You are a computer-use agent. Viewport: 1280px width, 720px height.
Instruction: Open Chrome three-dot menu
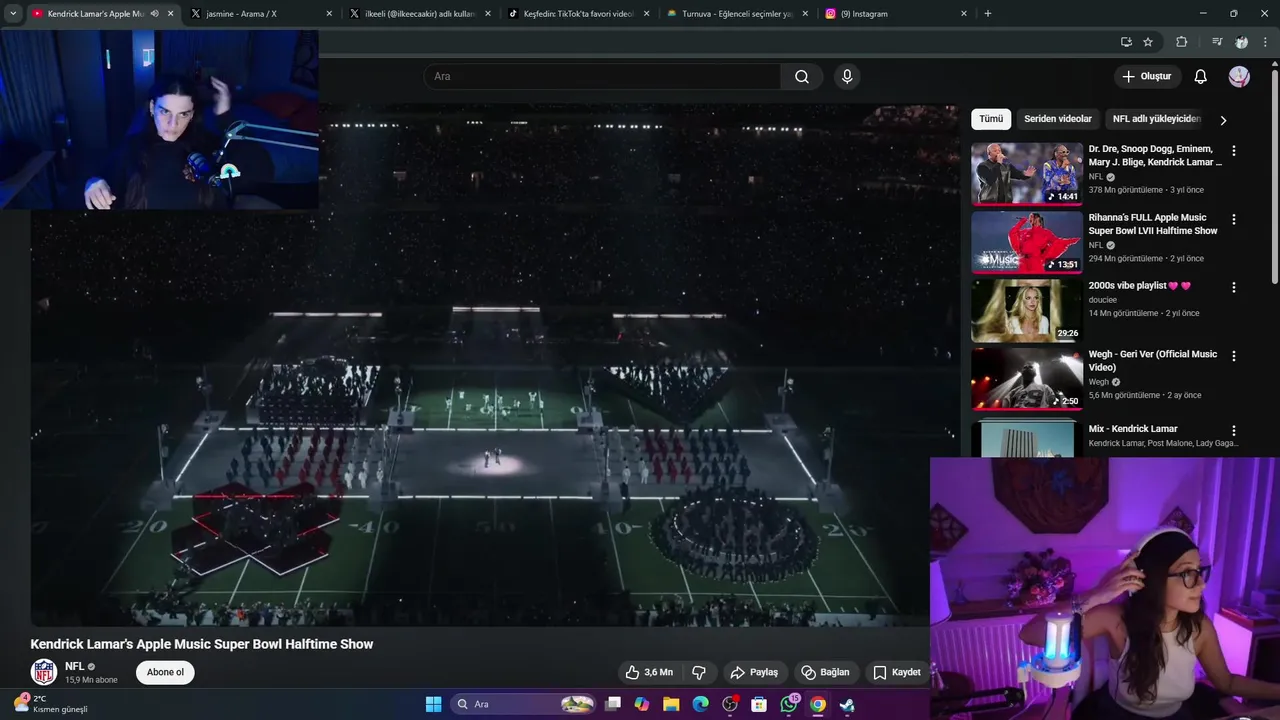pyautogui.click(x=1266, y=42)
